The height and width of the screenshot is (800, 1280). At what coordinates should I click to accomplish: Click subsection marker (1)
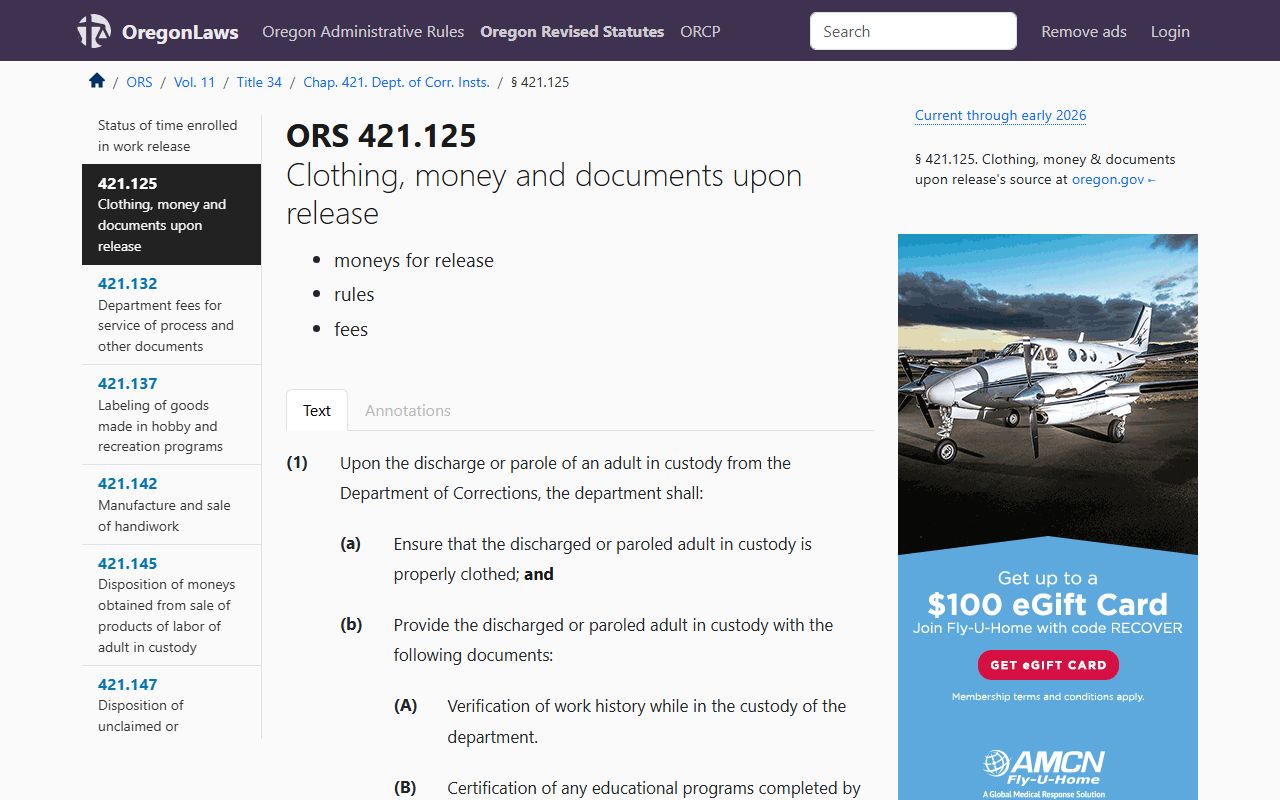point(297,462)
